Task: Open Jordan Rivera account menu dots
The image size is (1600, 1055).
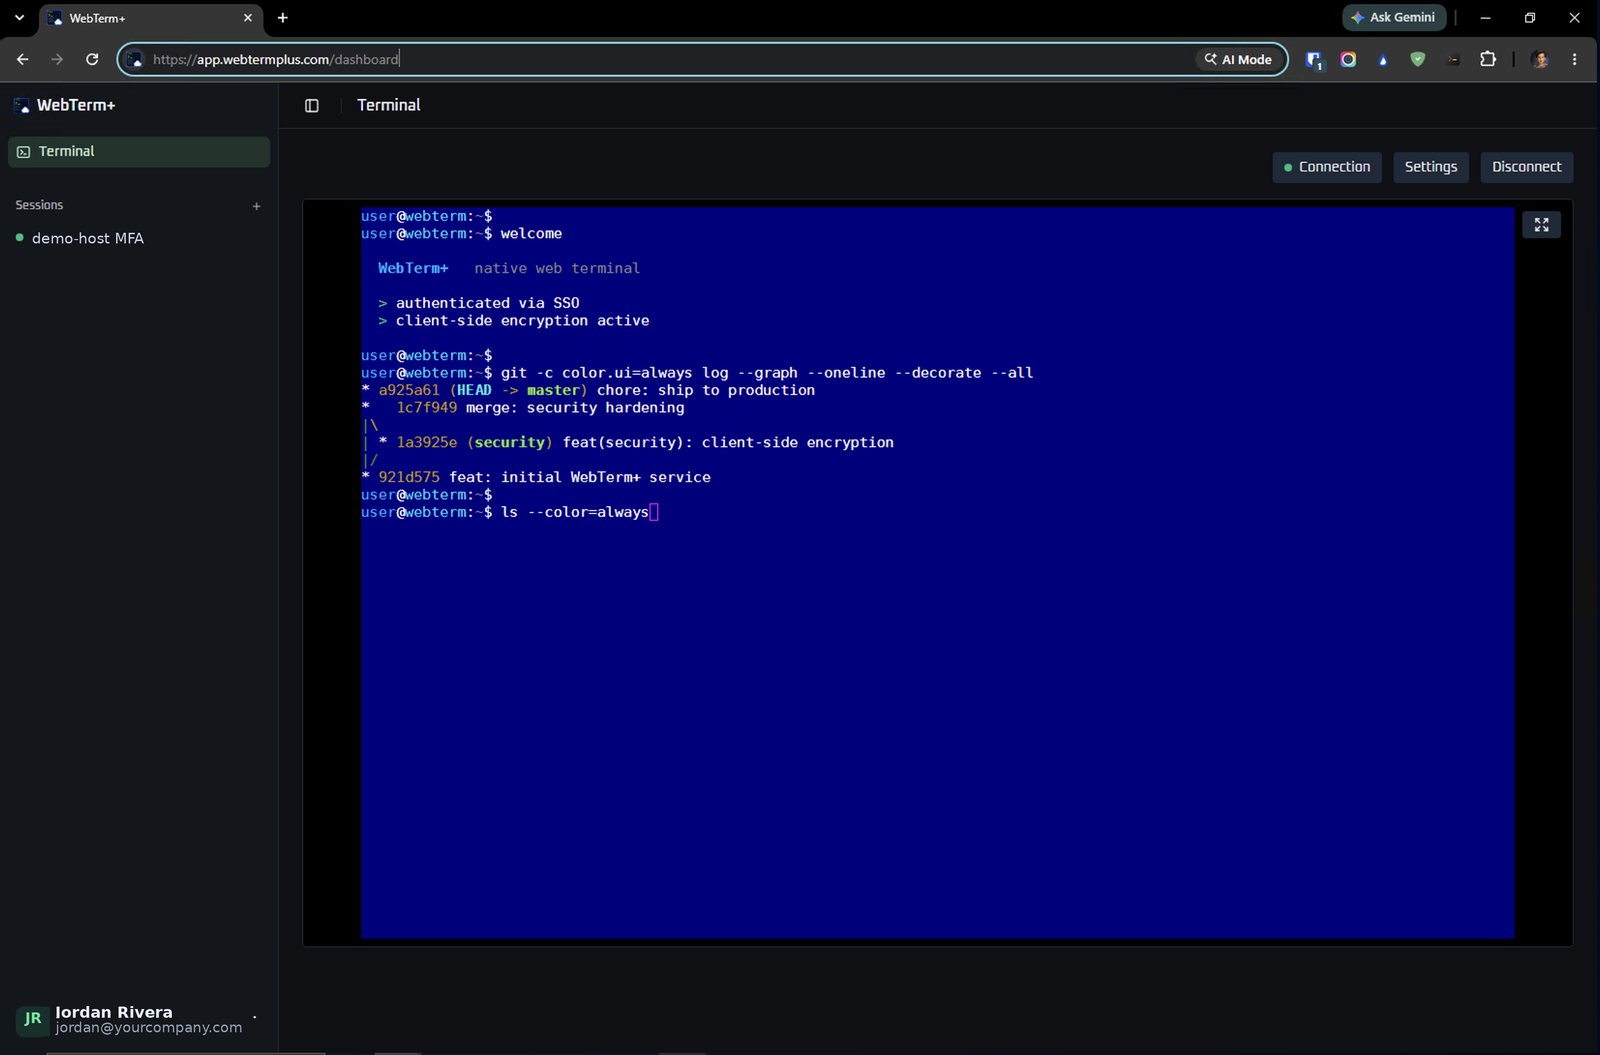Action: click(x=255, y=1018)
